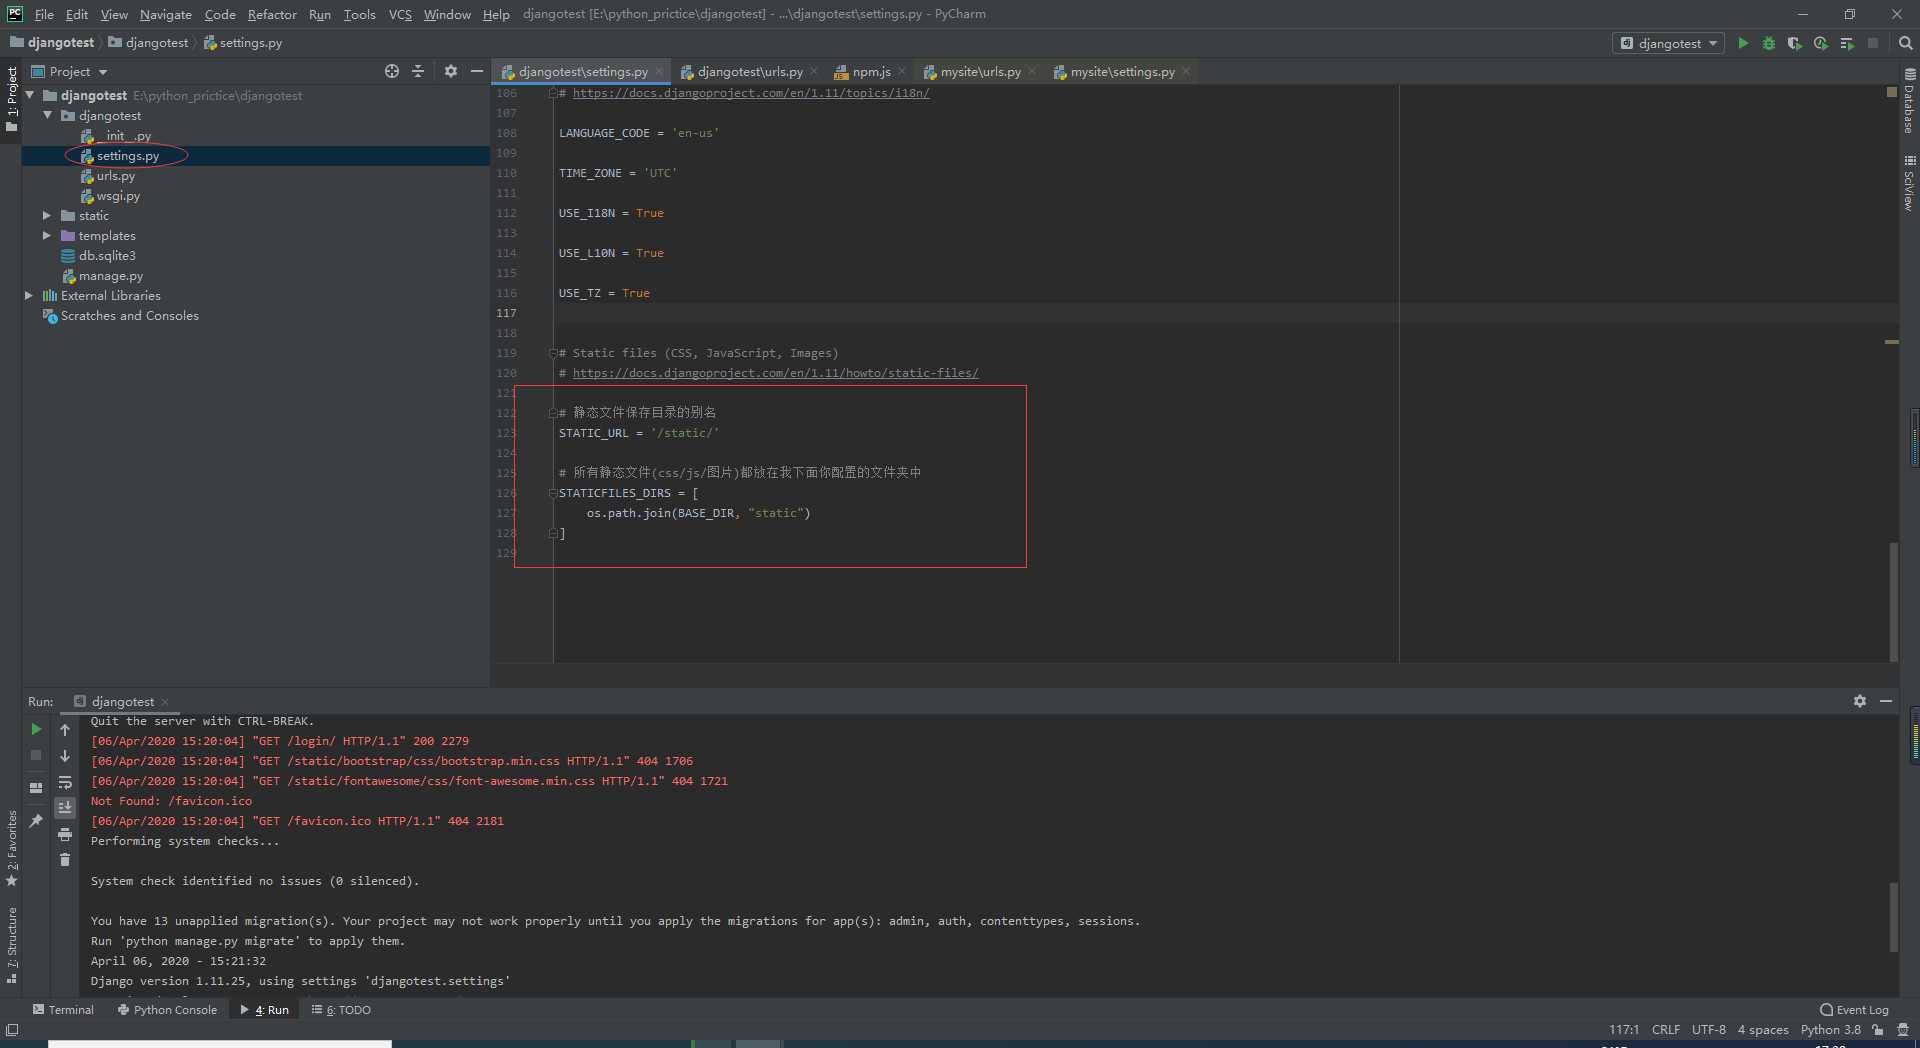Image resolution: width=1920 pixels, height=1048 pixels.
Task: Switch to npm.js editor tab
Action: click(871, 71)
